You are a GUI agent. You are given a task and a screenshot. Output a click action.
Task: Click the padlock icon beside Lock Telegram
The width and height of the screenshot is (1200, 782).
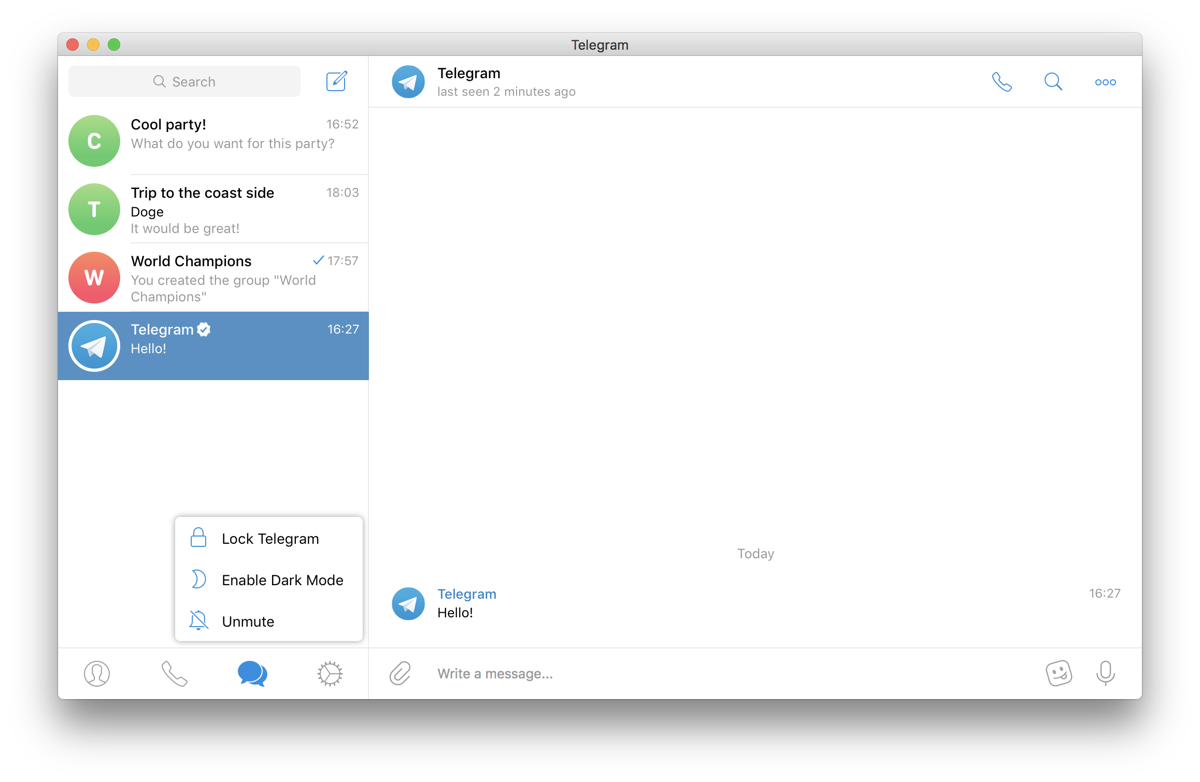(x=198, y=538)
